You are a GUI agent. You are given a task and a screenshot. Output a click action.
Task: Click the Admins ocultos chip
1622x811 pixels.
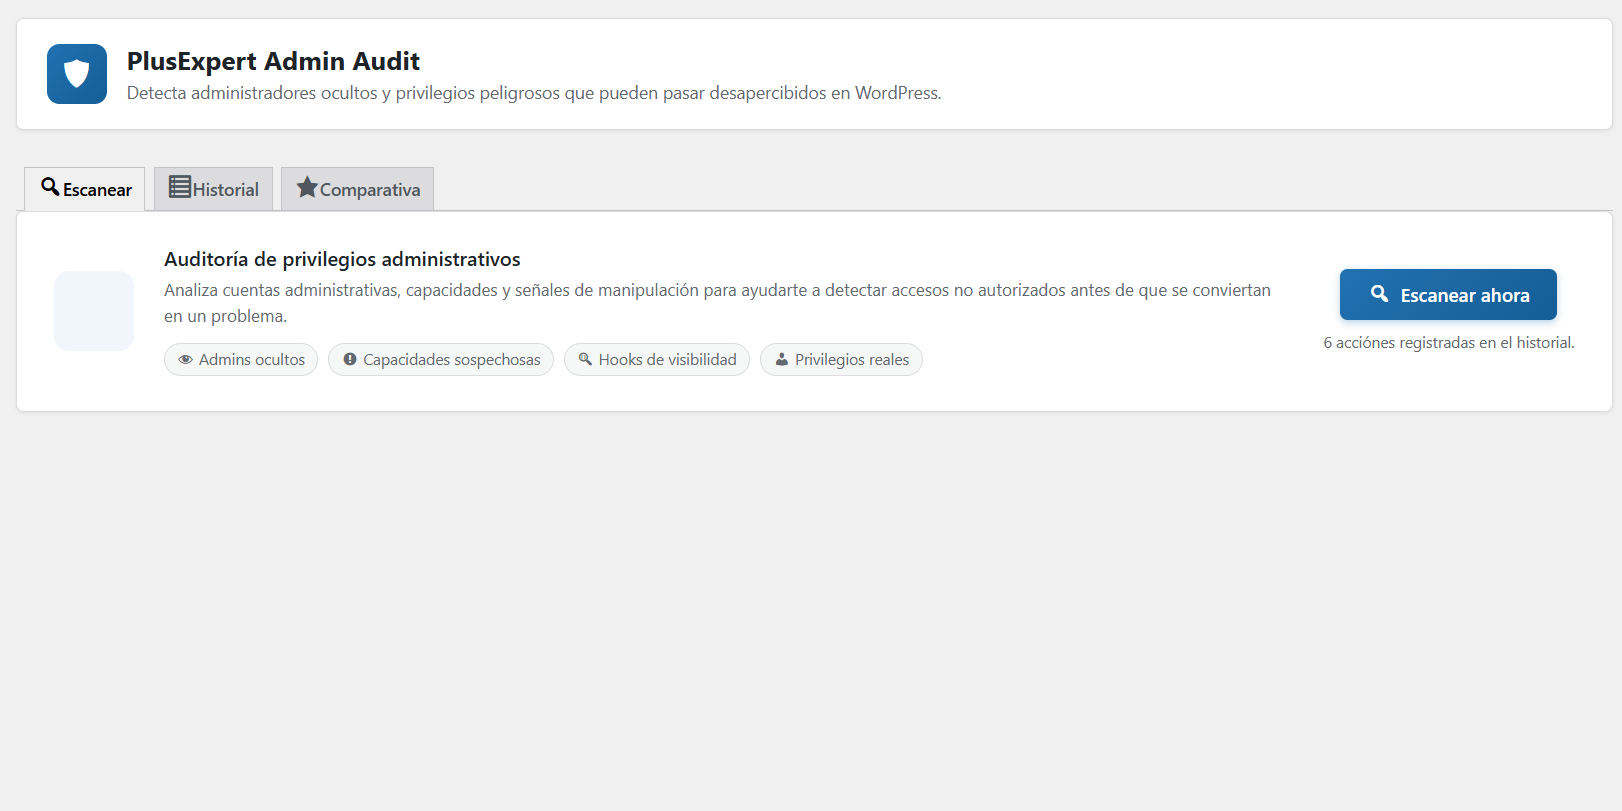(241, 360)
